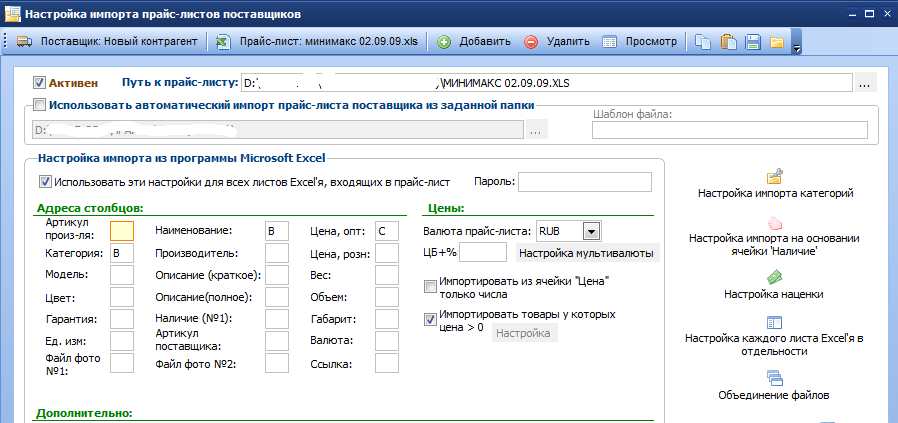Uncheck import goods with price > 0
The image size is (898, 423).
click(x=430, y=320)
